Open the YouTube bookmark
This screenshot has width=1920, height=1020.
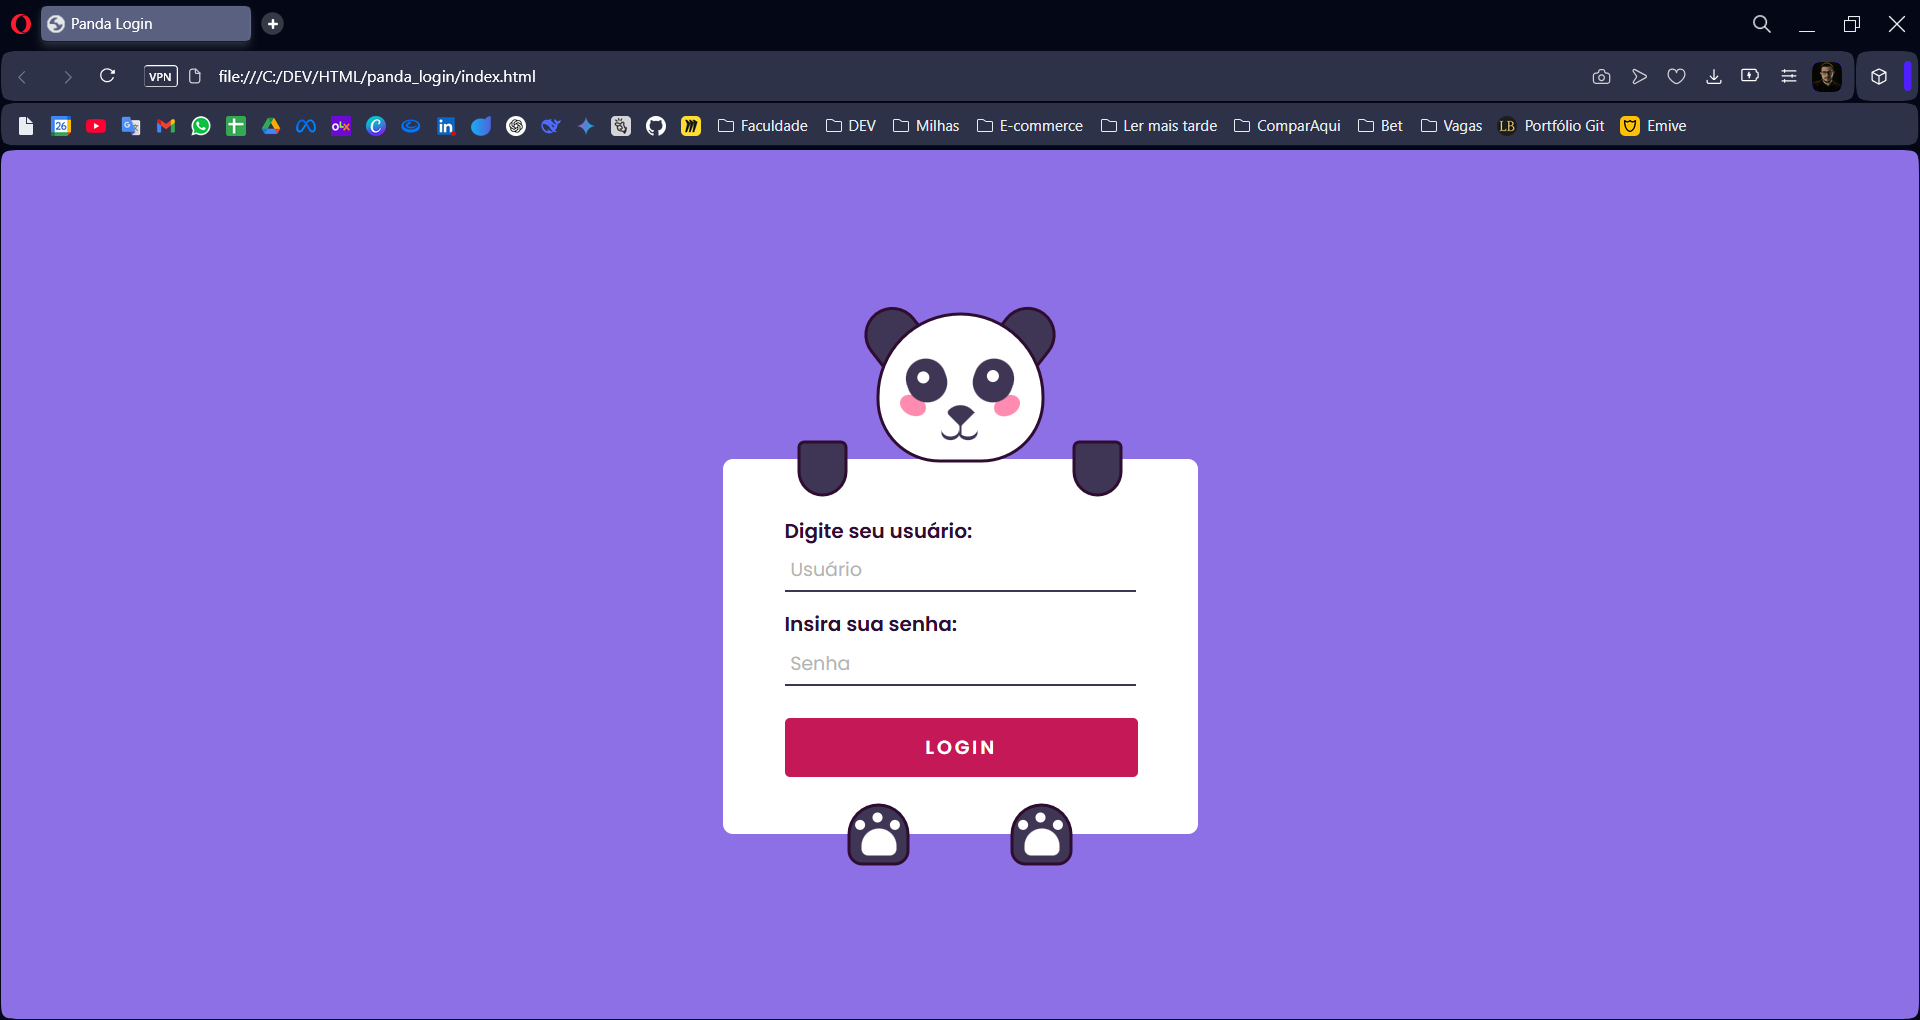96,126
